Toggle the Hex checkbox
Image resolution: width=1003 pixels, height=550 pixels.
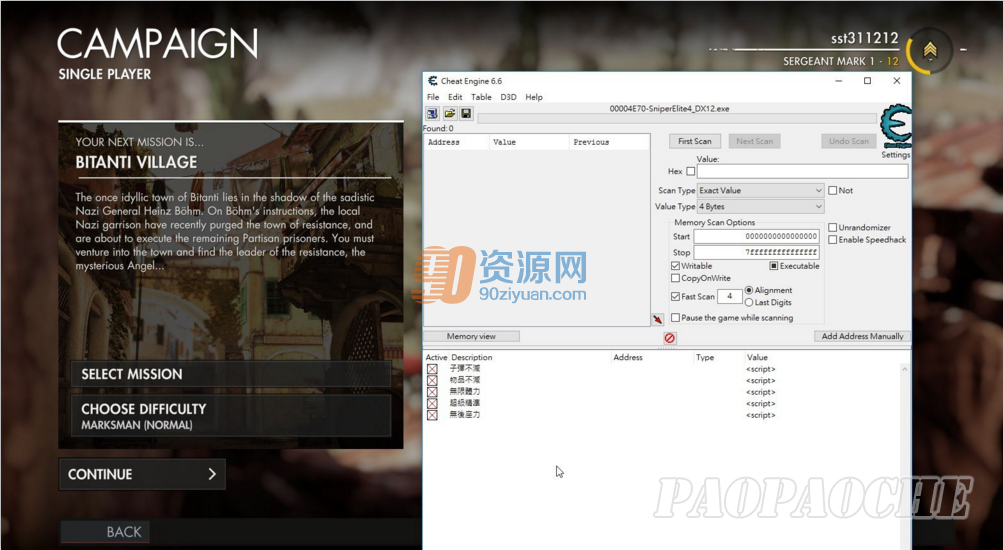pyautogui.click(x=690, y=171)
